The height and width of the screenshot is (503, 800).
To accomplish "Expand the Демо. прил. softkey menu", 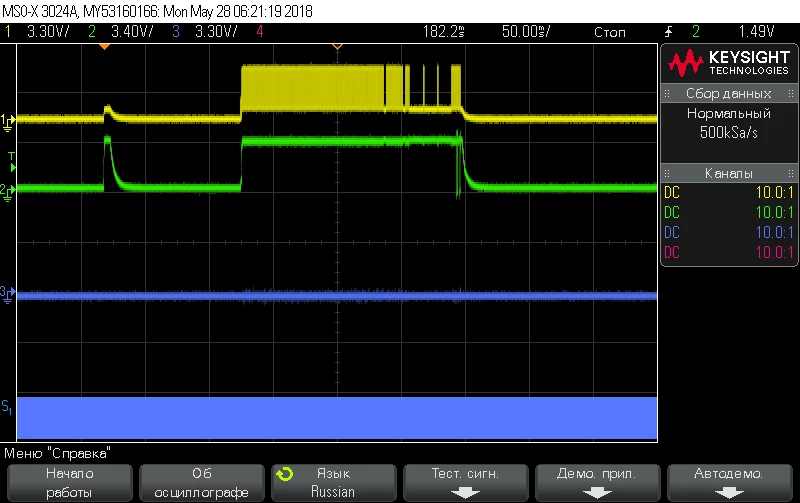I will [597, 483].
